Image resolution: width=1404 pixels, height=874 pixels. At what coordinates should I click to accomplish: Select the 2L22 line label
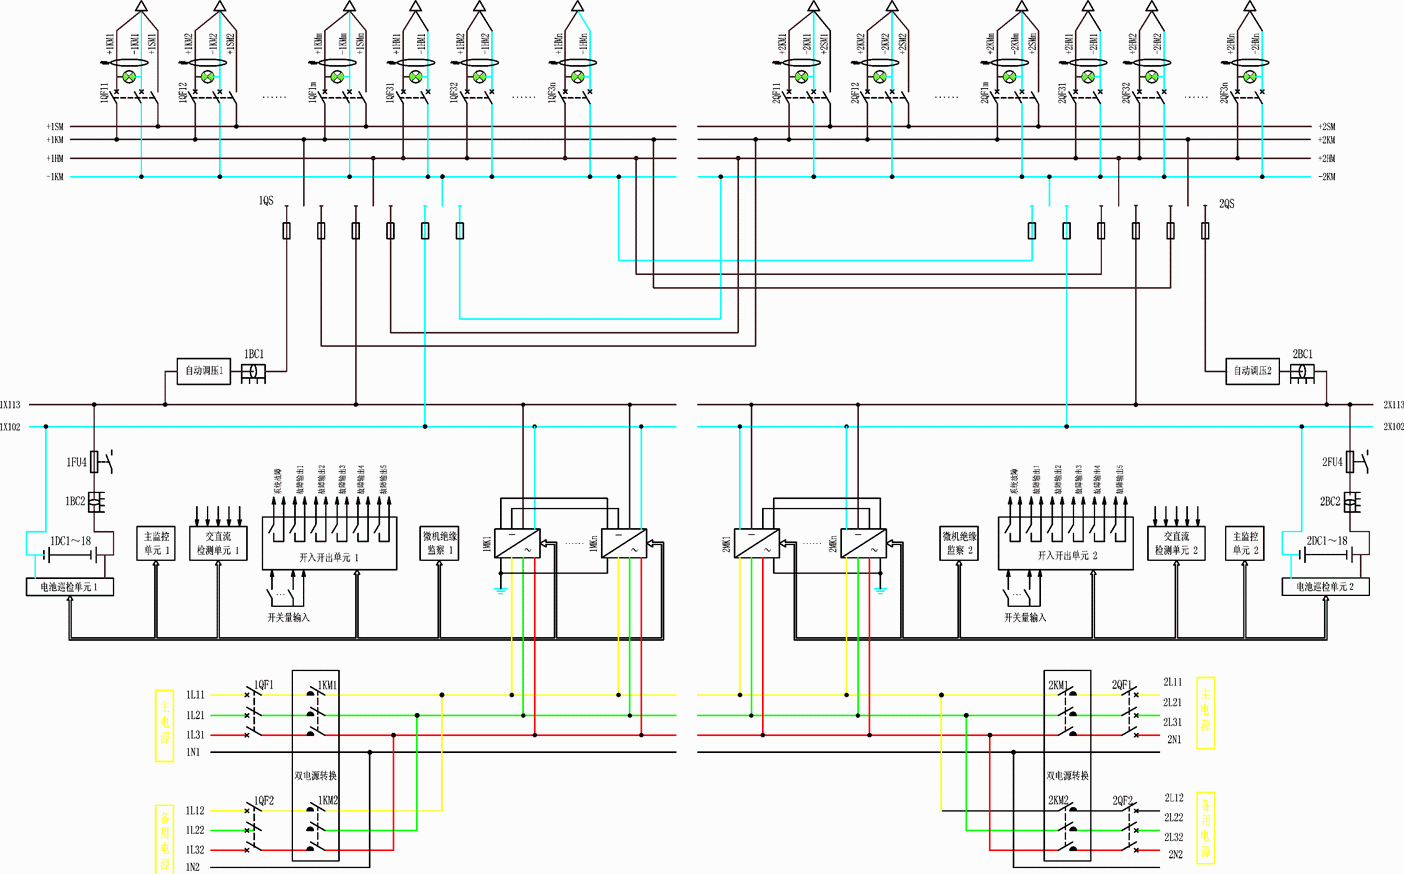(x=1174, y=817)
